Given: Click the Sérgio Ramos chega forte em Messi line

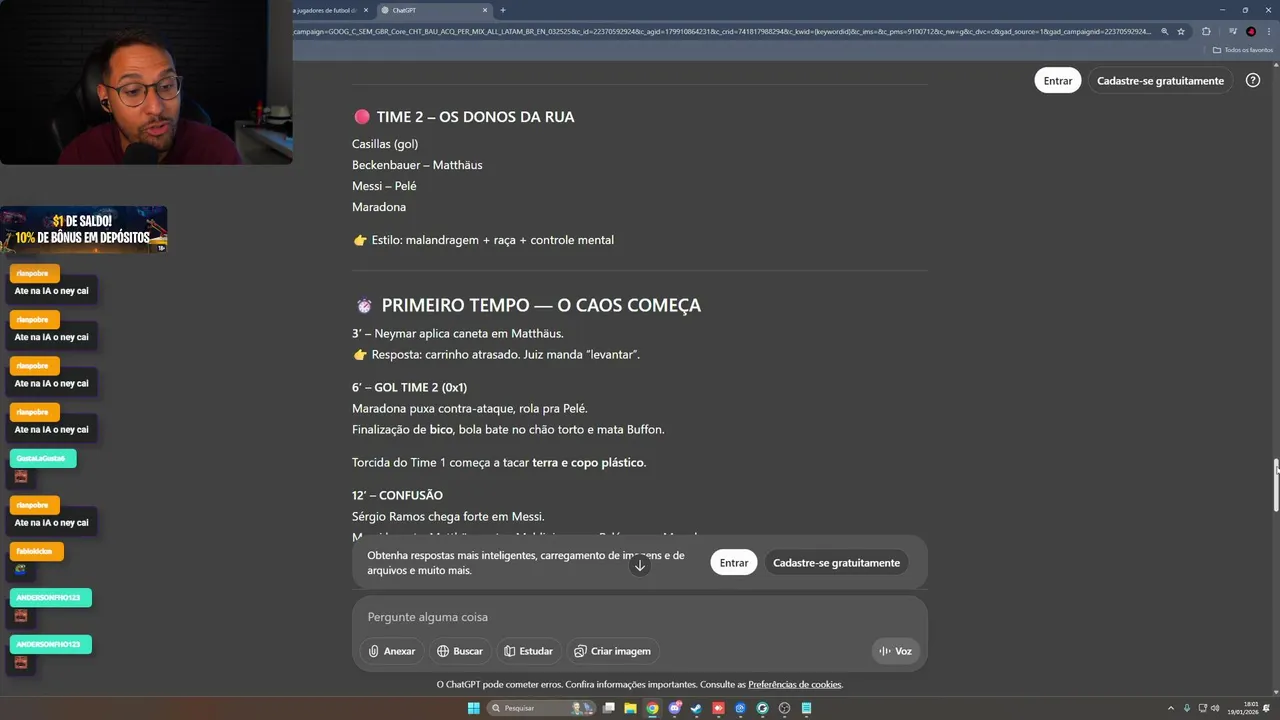Looking at the screenshot, I should pos(448,516).
